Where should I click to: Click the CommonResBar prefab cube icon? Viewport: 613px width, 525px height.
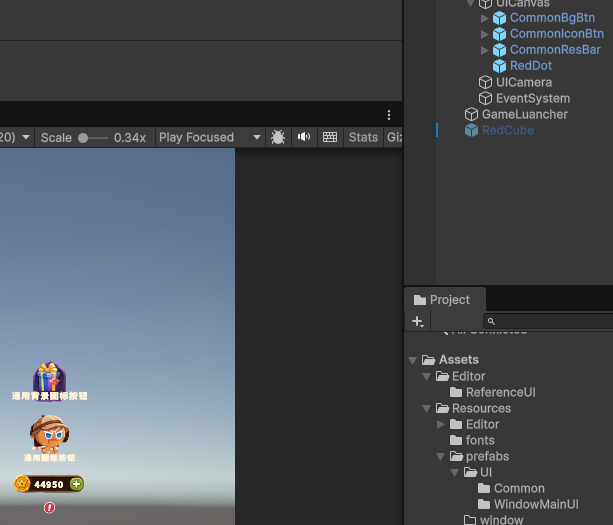coord(499,50)
